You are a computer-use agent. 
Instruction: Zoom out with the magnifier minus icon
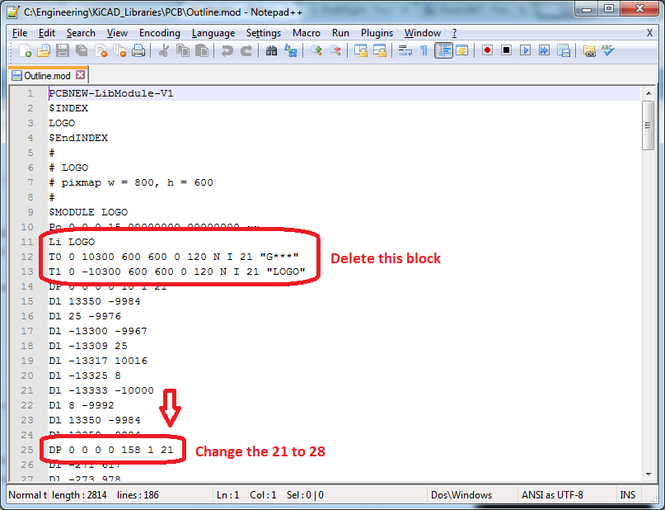(335, 51)
